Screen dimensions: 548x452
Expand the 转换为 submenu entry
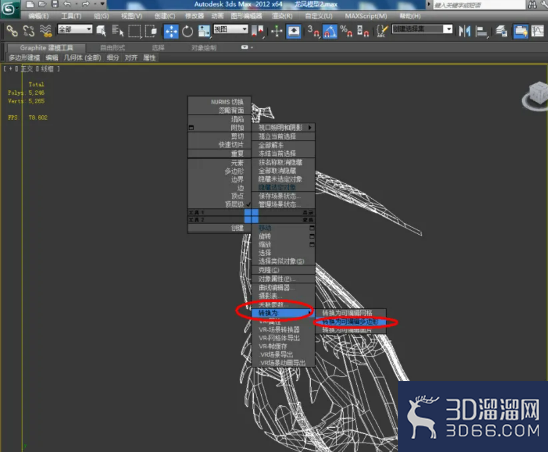(x=283, y=313)
